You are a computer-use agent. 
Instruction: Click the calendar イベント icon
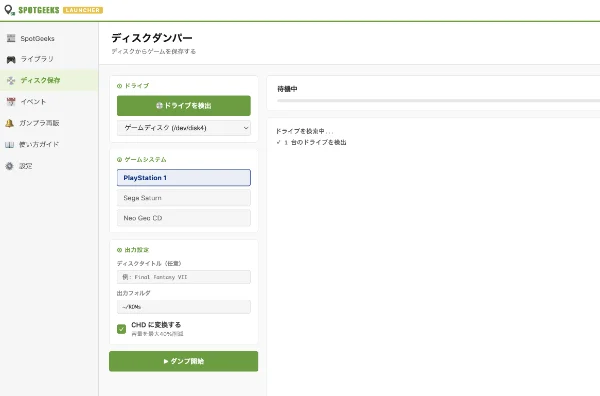tap(11, 101)
